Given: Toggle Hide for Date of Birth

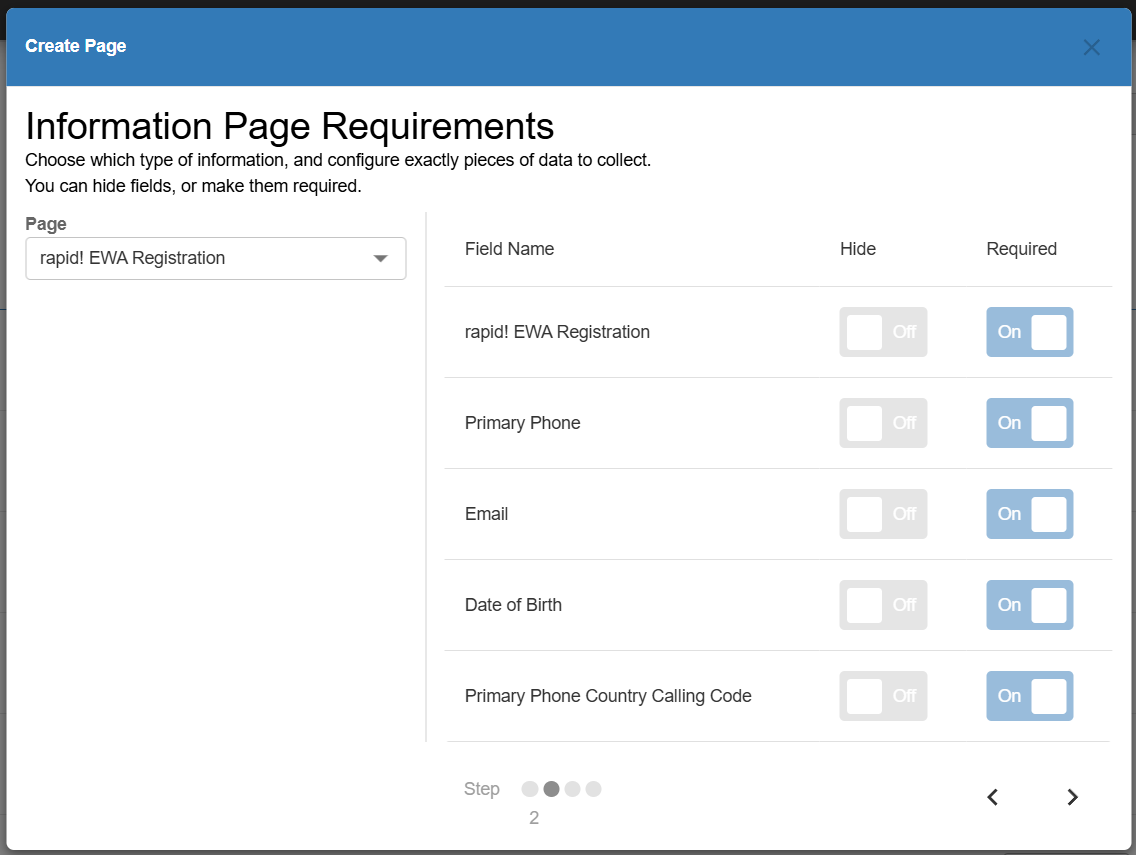Looking at the screenshot, I should tap(883, 605).
